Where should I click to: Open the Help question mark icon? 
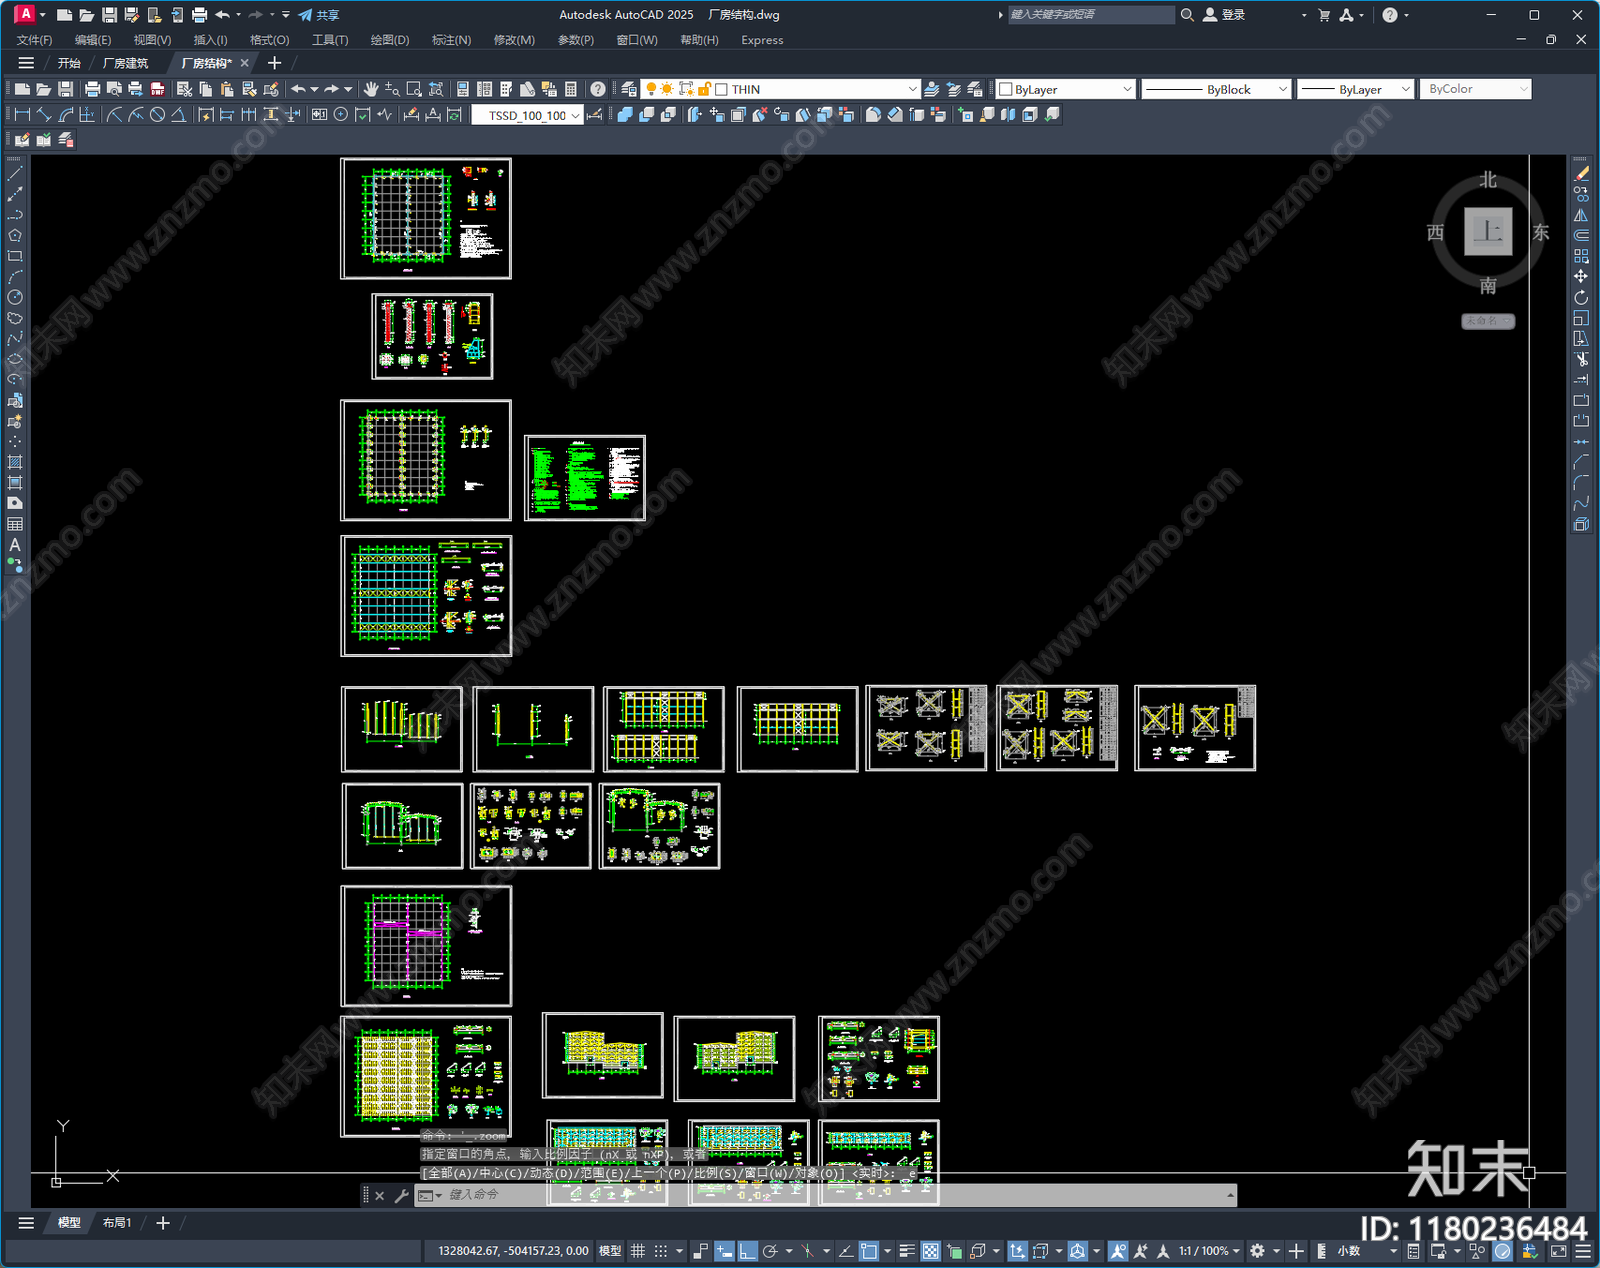click(x=597, y=89)
